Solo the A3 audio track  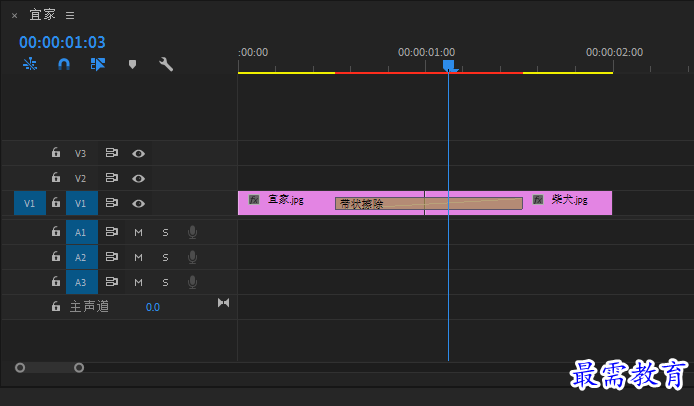tap(165, 282)
